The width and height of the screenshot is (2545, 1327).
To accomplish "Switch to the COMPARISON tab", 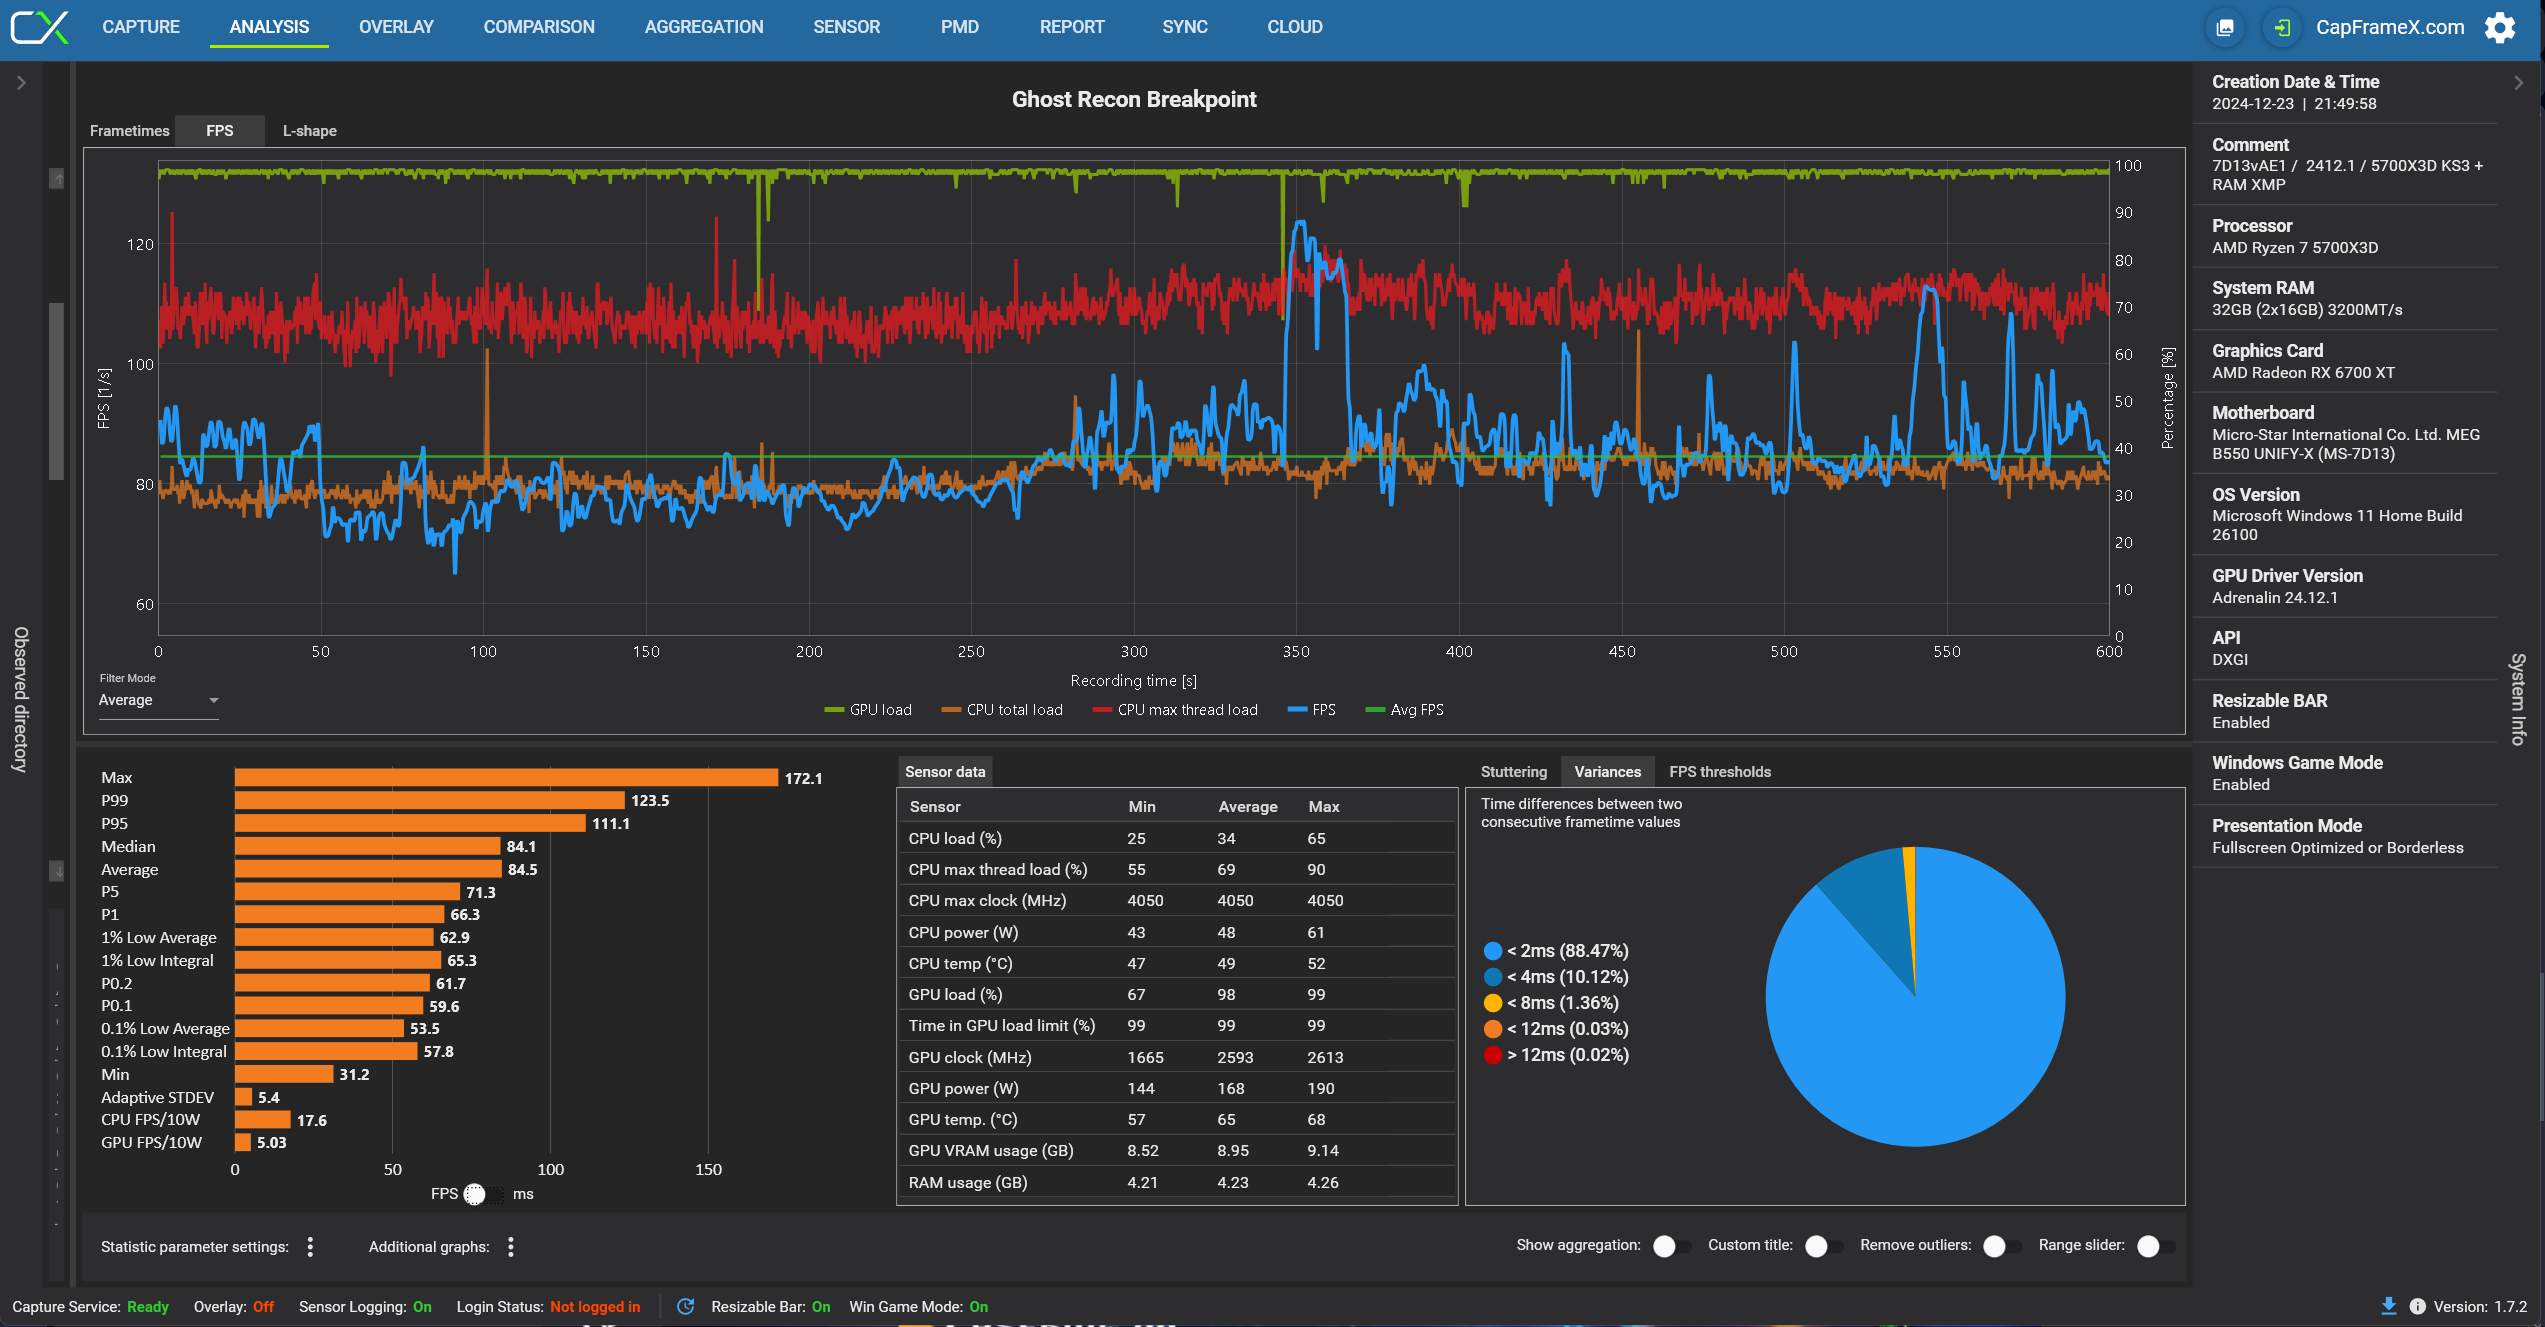I will click(x=538, y=27).
